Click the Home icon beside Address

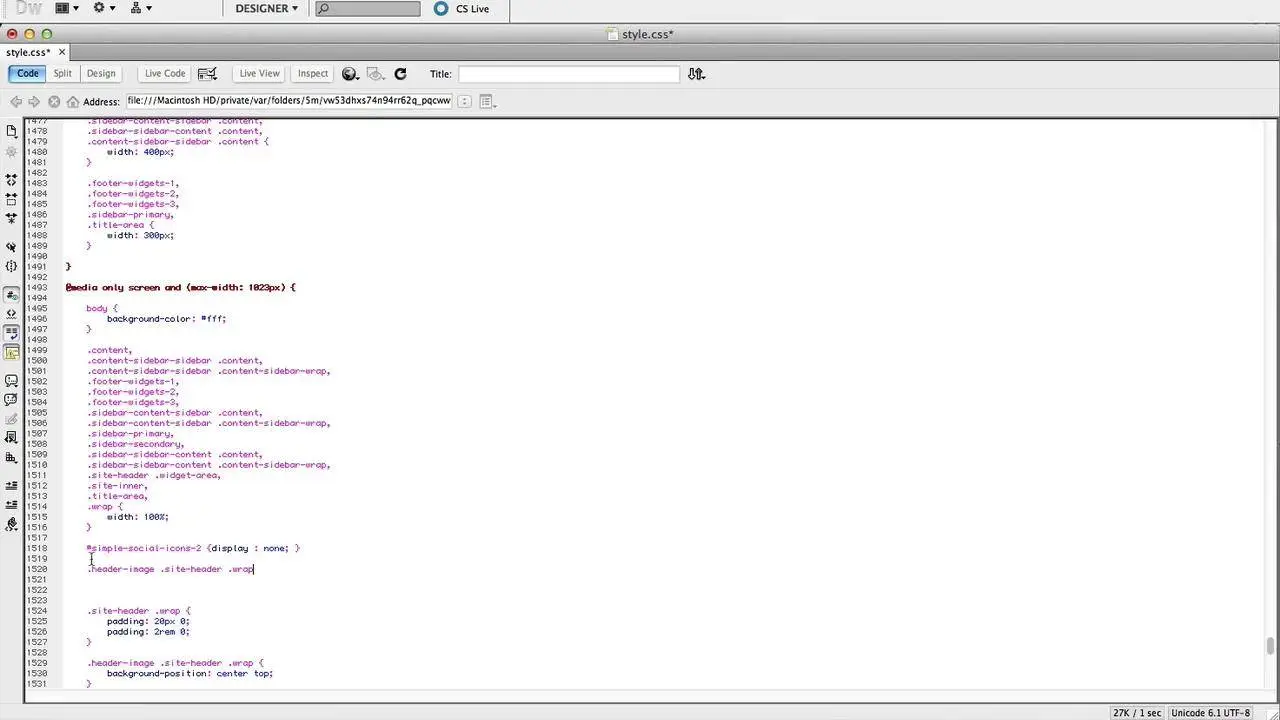click(x=72, y=101)
